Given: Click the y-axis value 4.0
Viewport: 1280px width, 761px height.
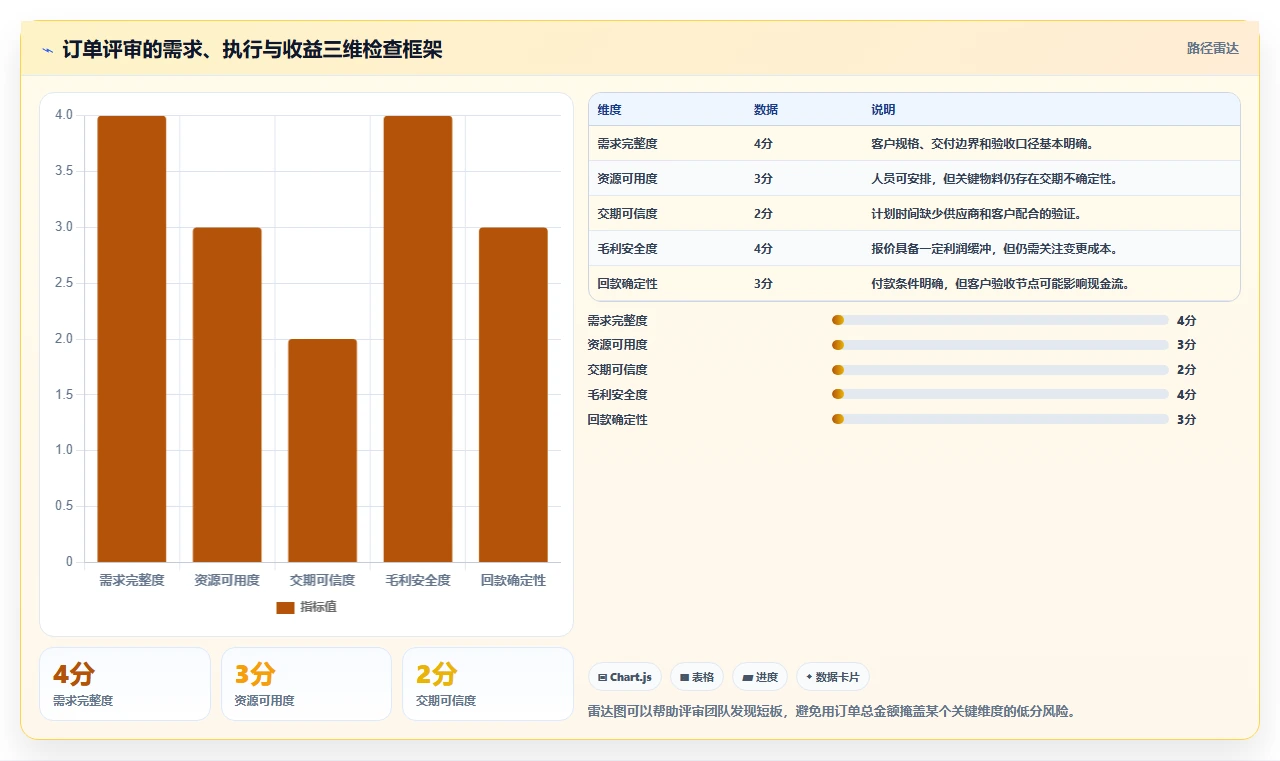Looking at the screenshot, I should (64, 115).
